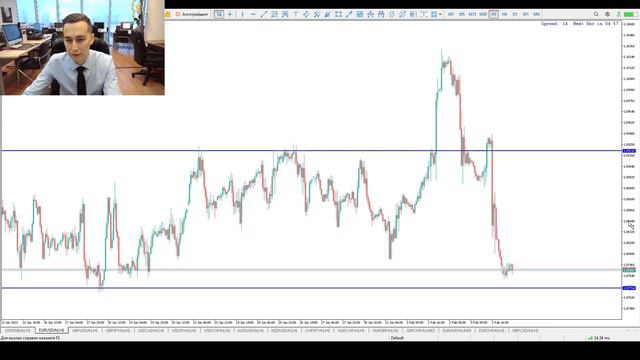Screen dimensions: 640x360
Task: Open the search magnifier icon
Action: (596, 14)
